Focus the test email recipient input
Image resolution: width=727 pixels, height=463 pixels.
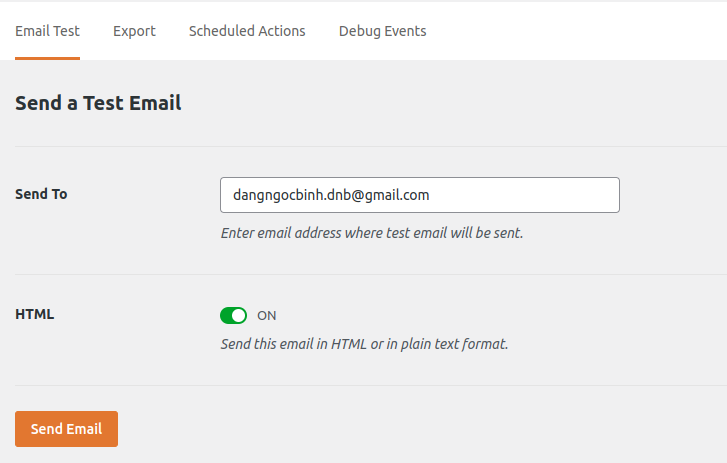click(419, 195)
